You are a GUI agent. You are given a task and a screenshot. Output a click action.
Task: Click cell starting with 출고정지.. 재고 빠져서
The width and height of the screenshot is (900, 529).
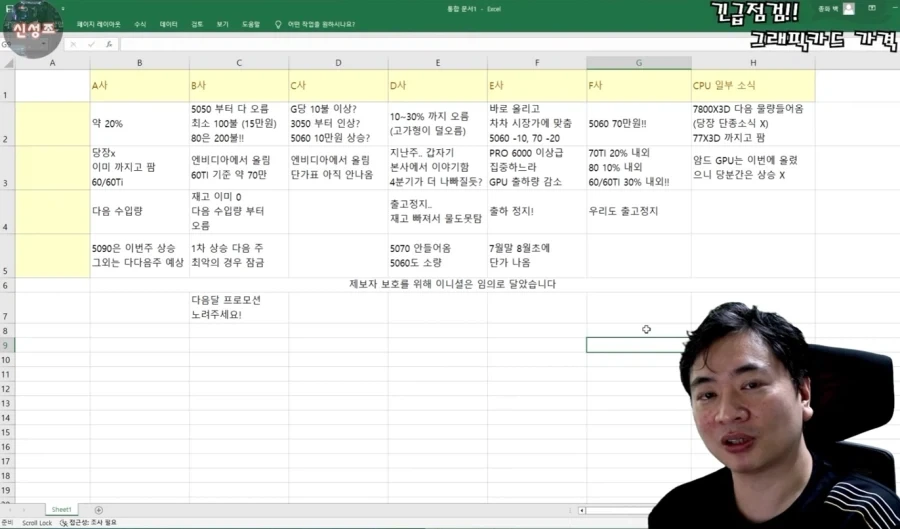point(437,211)
